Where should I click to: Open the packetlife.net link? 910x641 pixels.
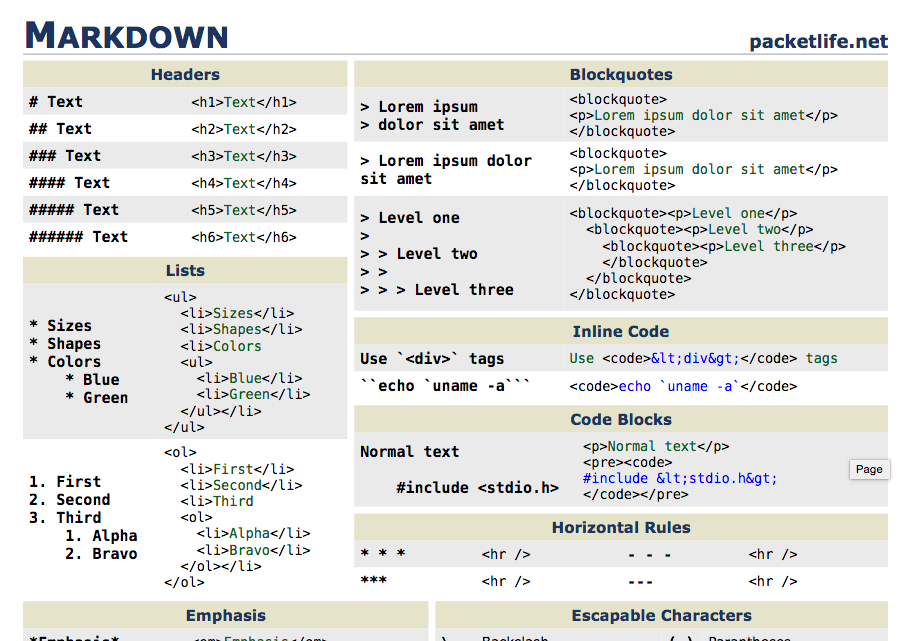click(x=818, y=41)
